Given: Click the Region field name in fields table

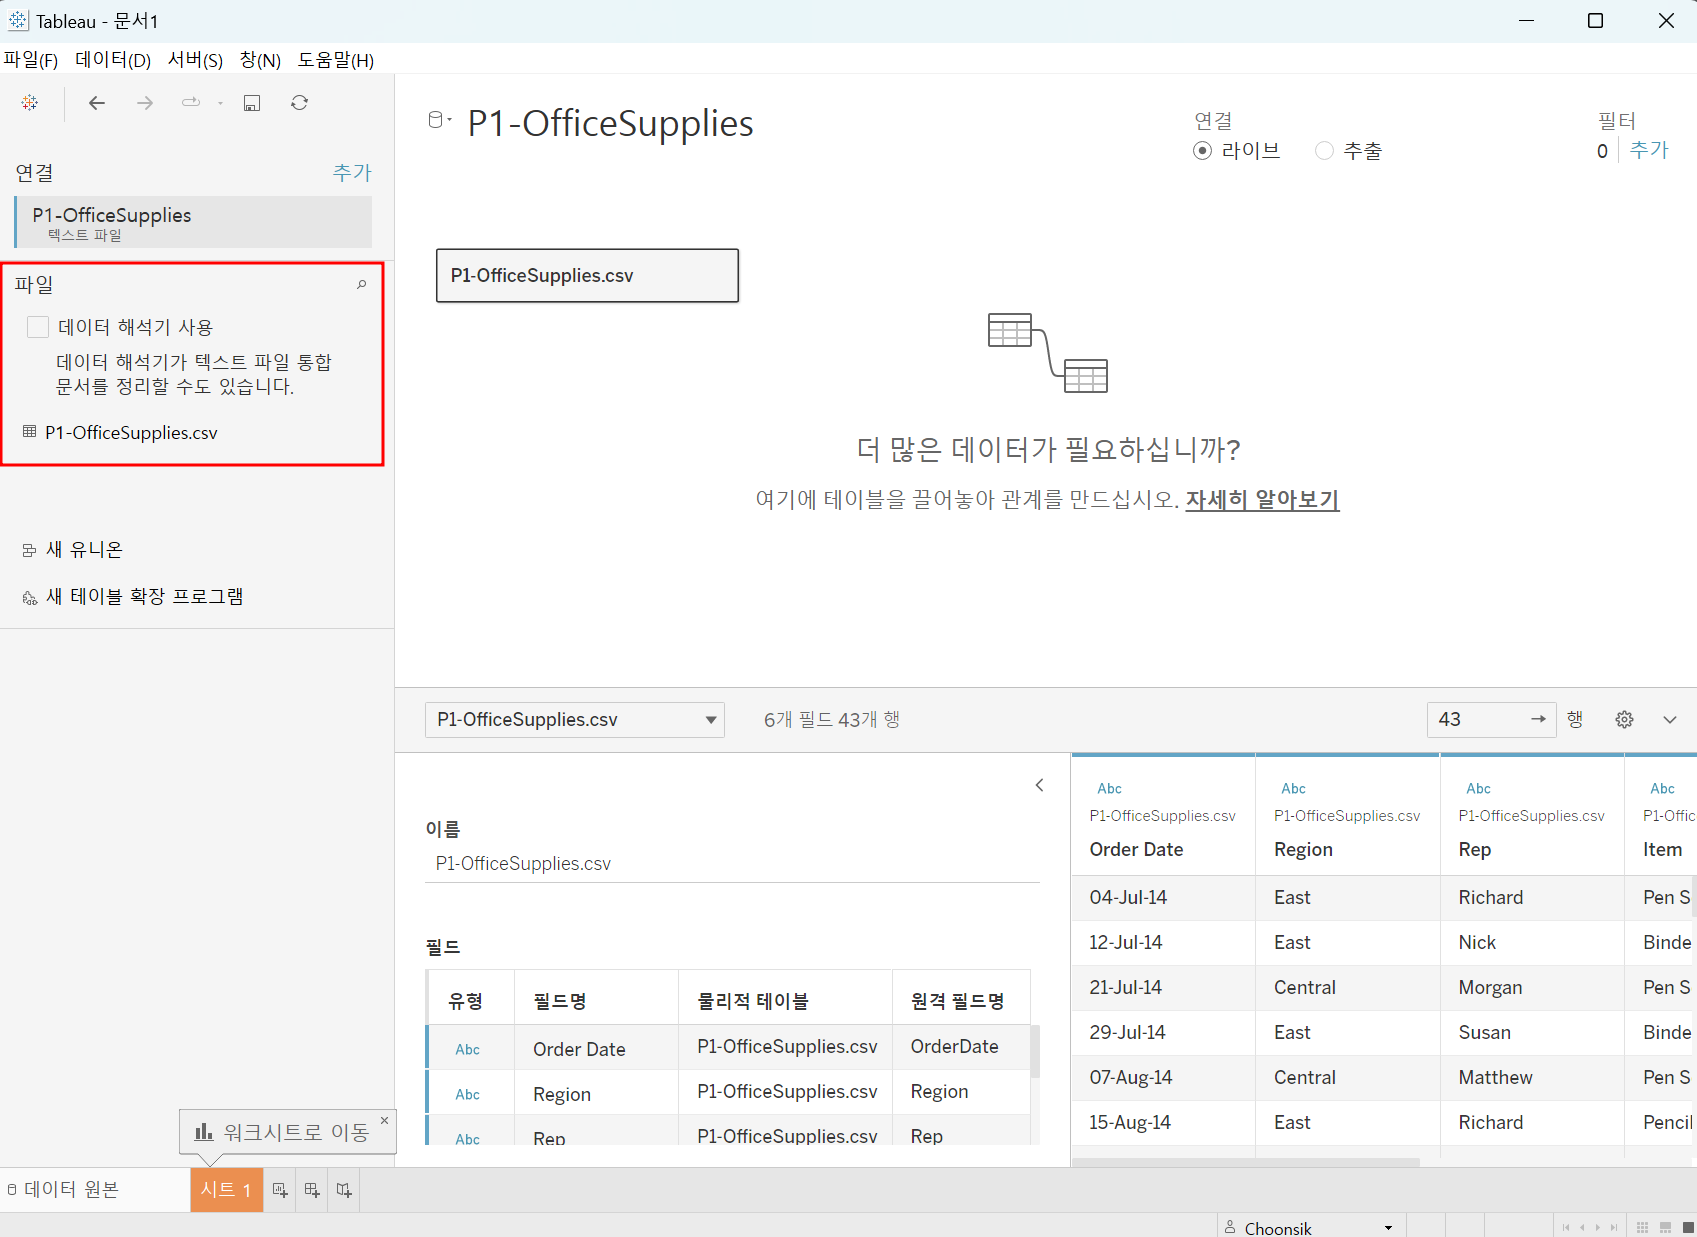Looking at the screenshot, I should (562, 1094).
